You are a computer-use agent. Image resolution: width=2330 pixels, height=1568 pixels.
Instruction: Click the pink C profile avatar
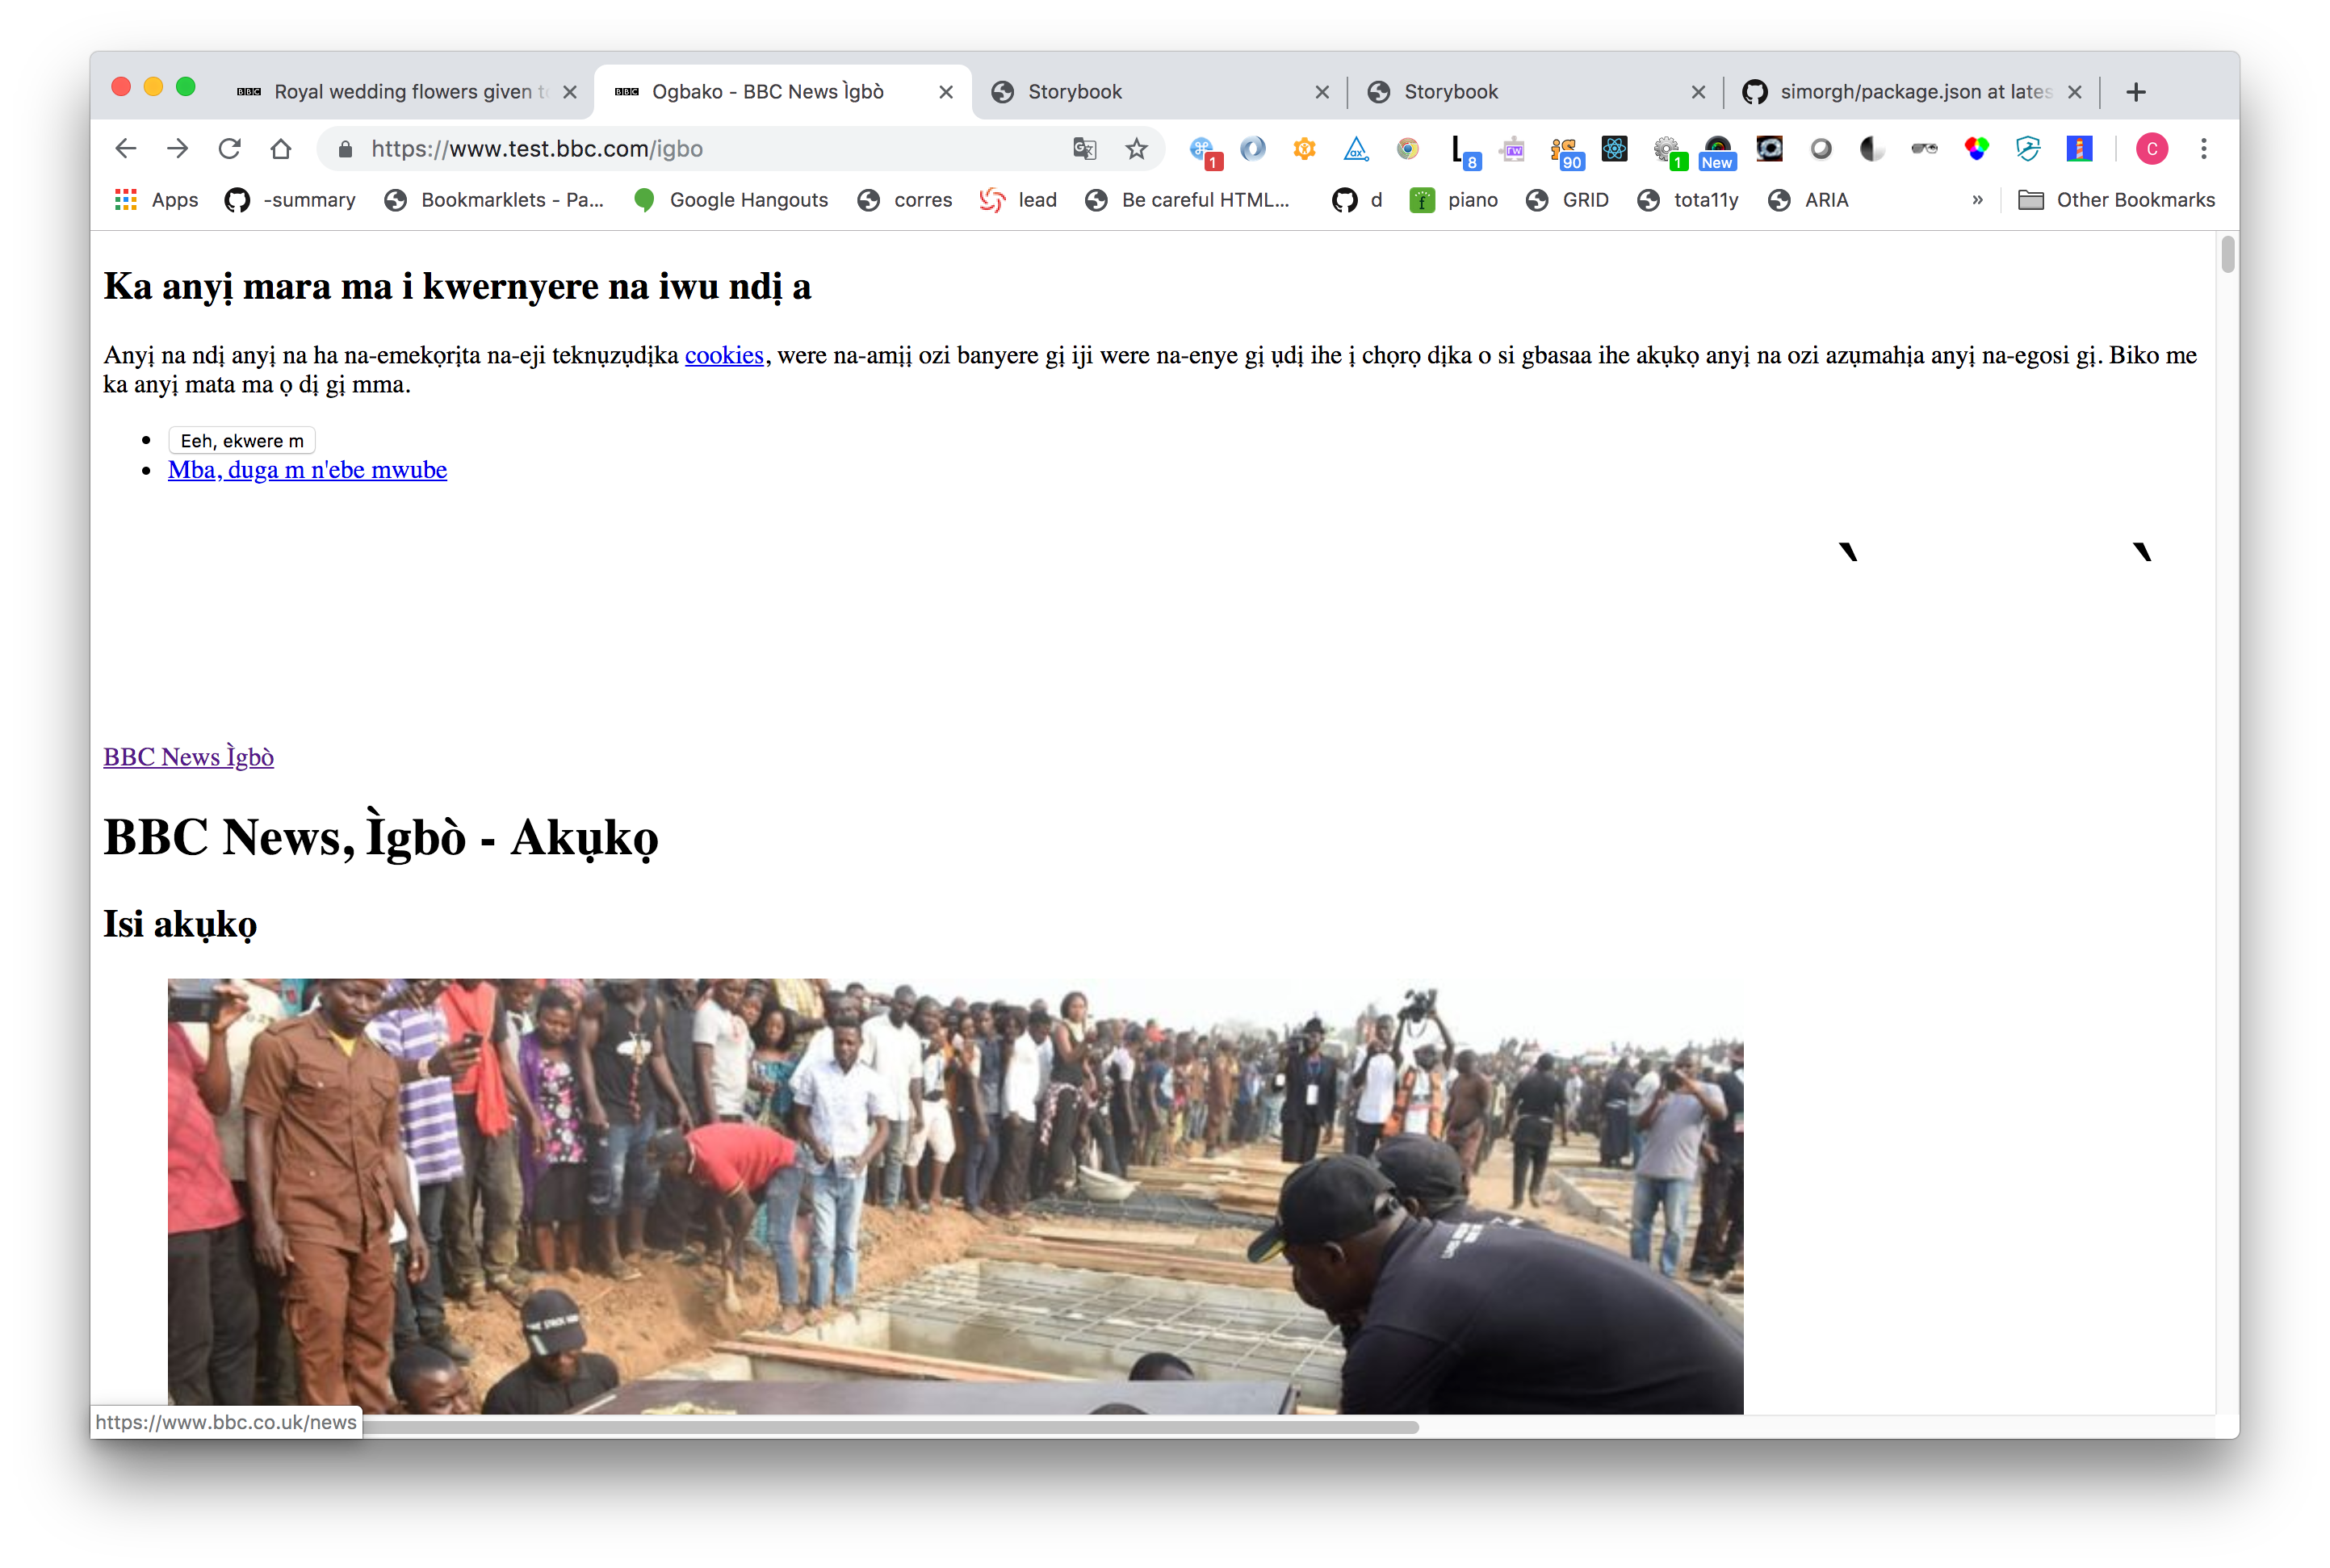[x=2151, y=149]
